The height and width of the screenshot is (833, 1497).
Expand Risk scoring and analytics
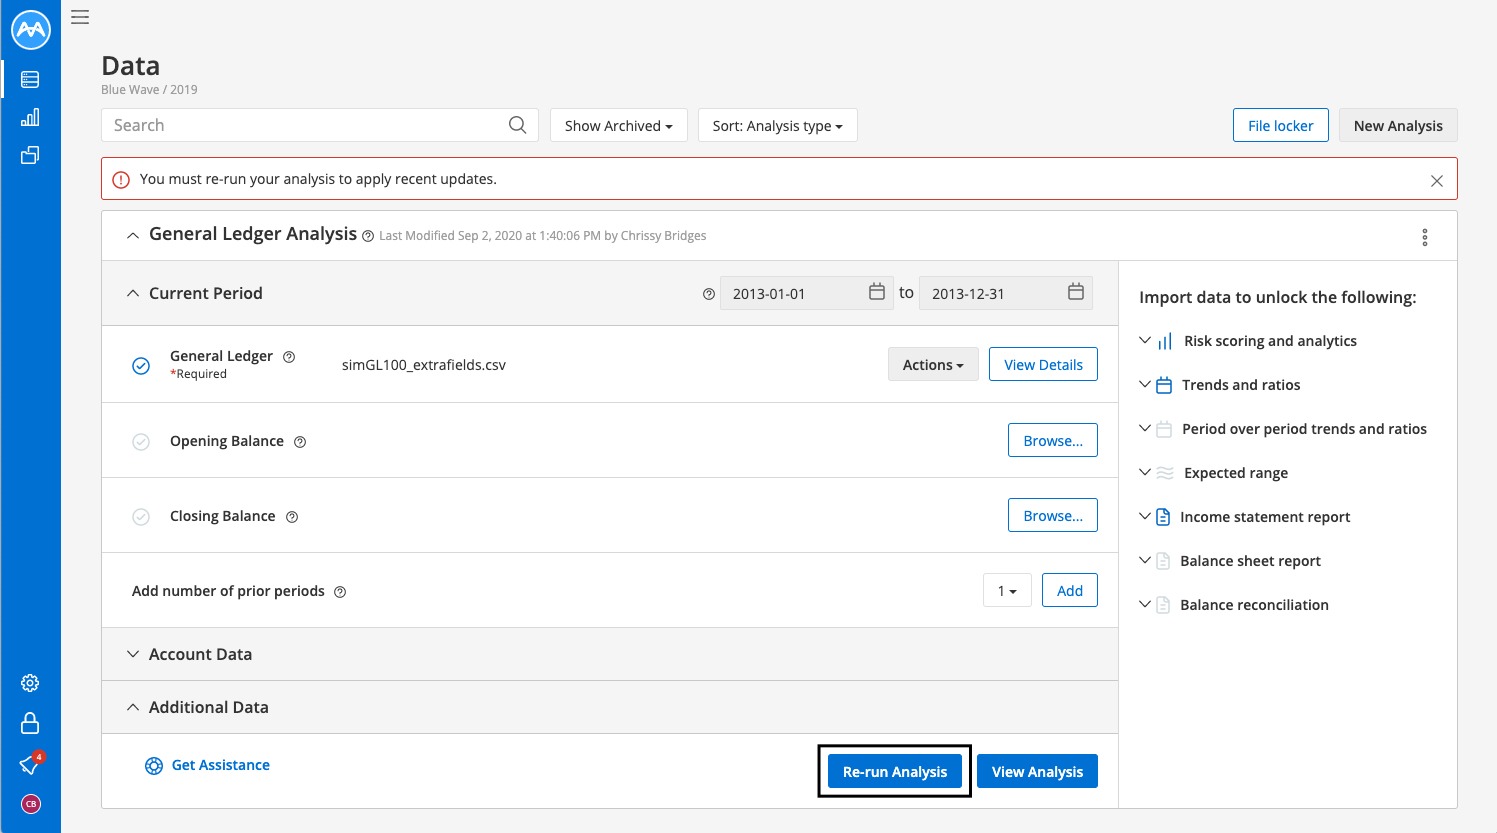pyautogui.click(x=1146, y=340)
